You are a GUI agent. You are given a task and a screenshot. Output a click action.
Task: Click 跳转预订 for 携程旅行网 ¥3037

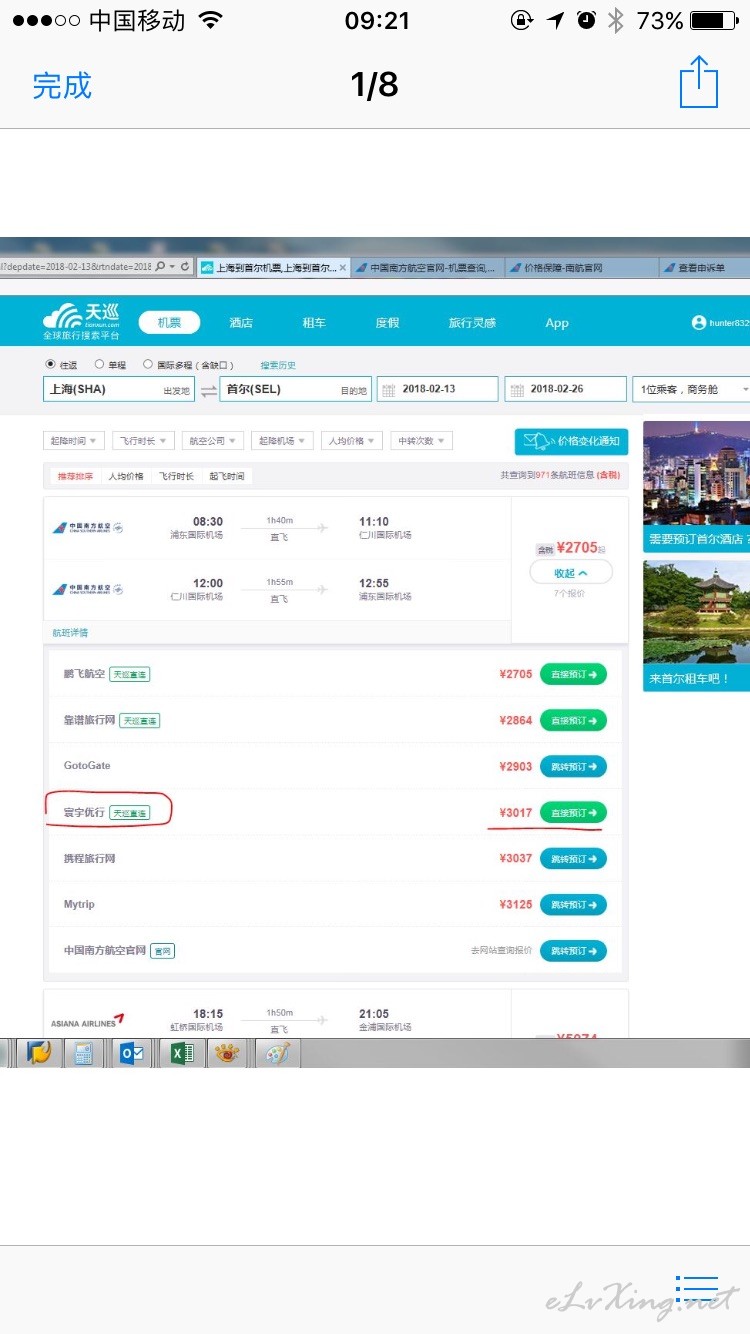pyautogui.click(x=573, y=859)
